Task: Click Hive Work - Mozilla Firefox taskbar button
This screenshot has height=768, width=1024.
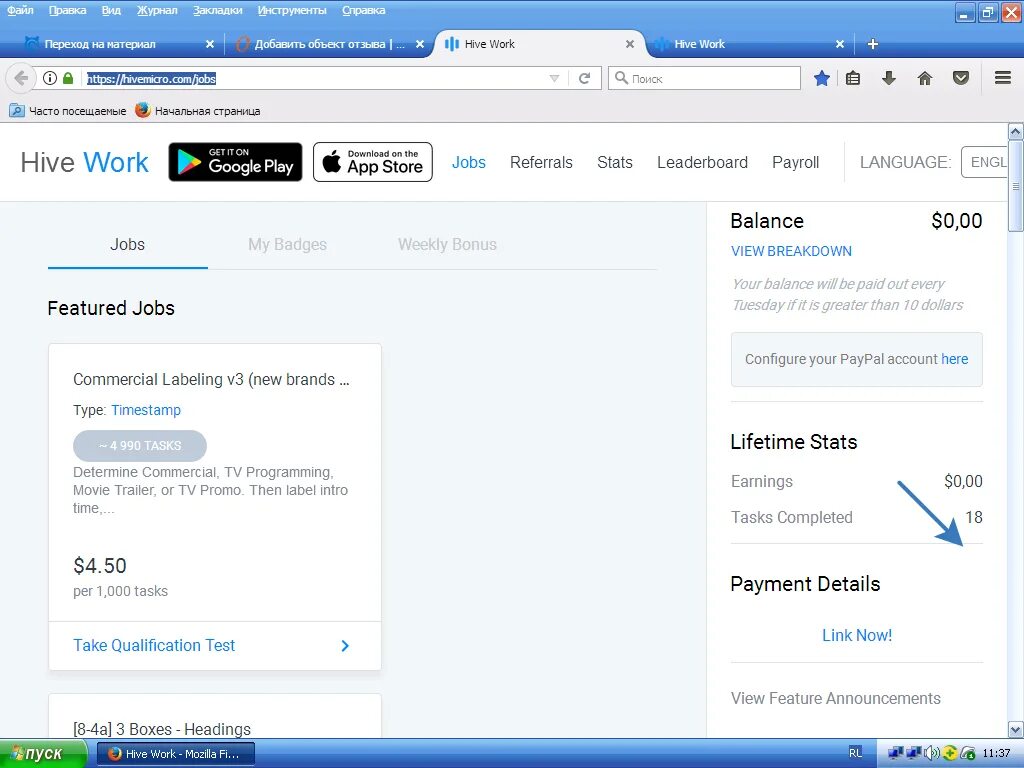Action: pyautogui.click(x=176, y=754)
